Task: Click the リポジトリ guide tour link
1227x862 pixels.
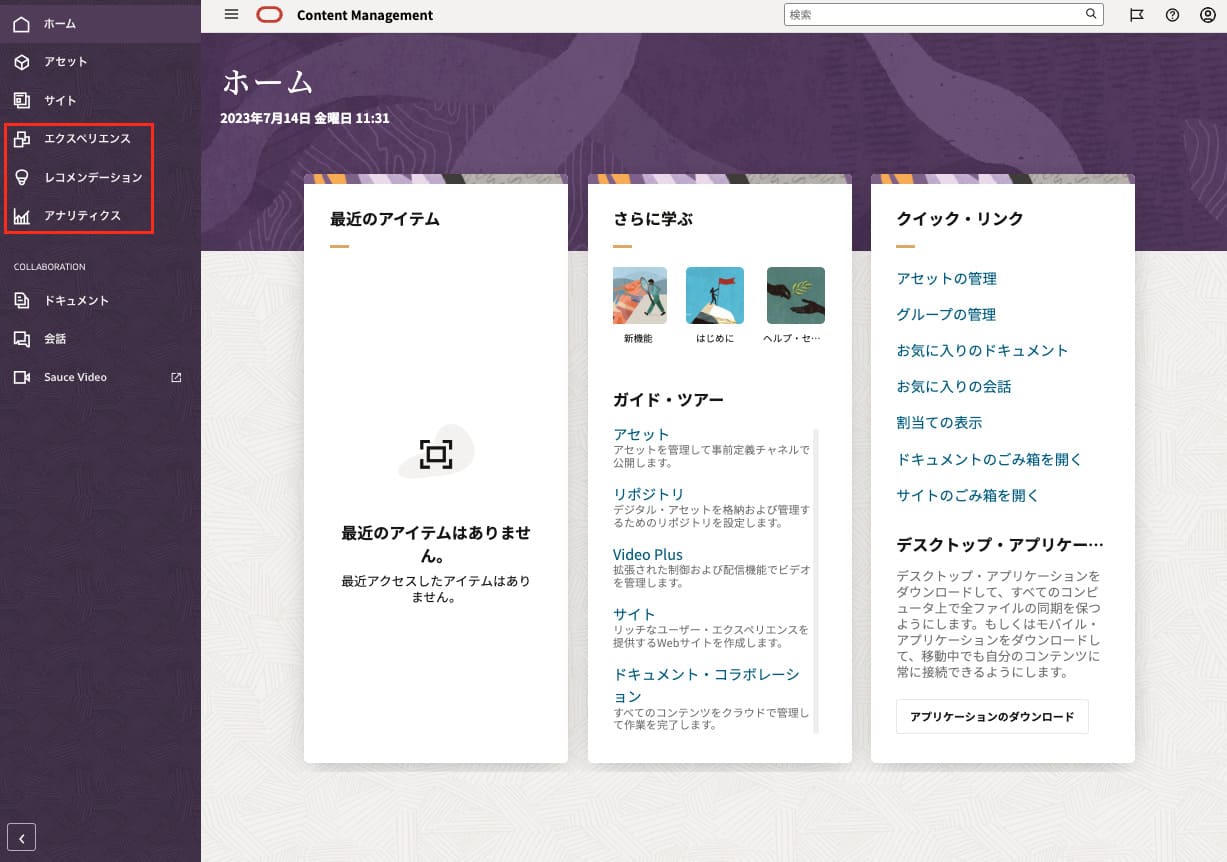Action: [x=648, y=494]
